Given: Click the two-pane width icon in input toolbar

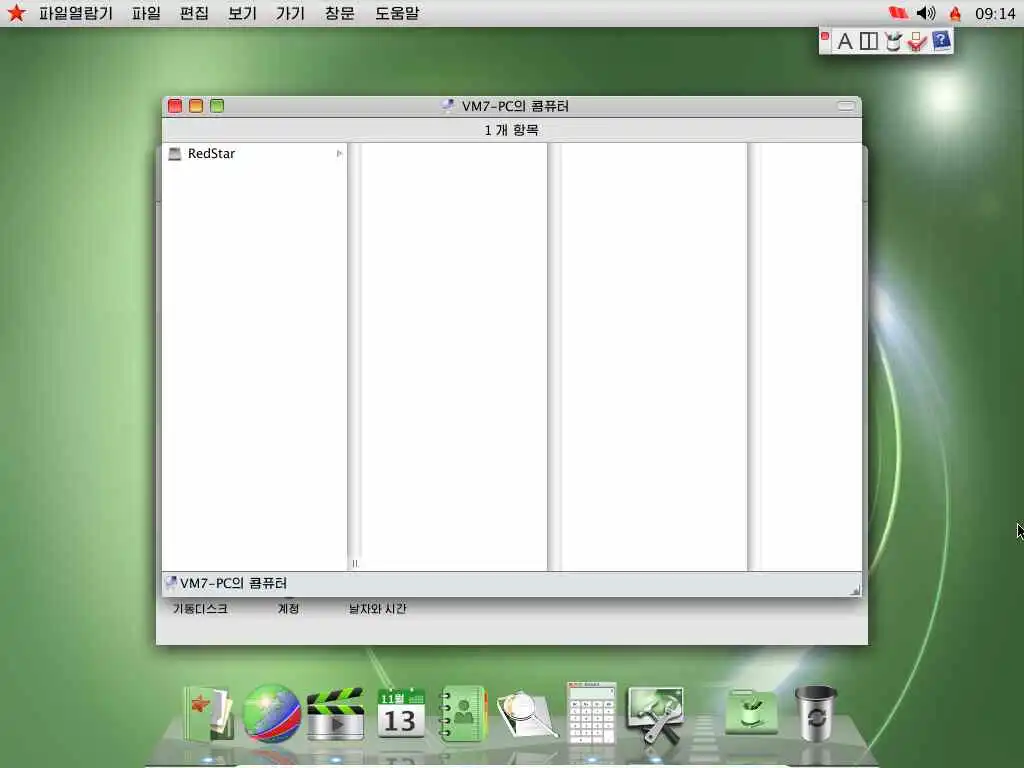Looking at the screenshot, I should (x=869, y=41).
